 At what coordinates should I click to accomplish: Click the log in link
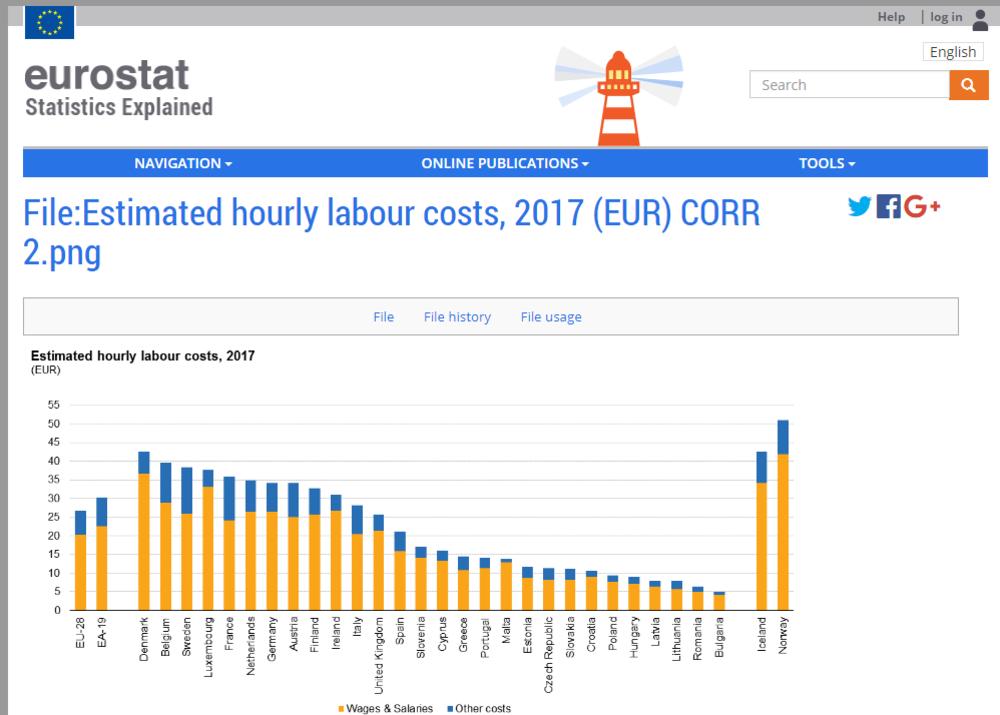tap(945, 17)
